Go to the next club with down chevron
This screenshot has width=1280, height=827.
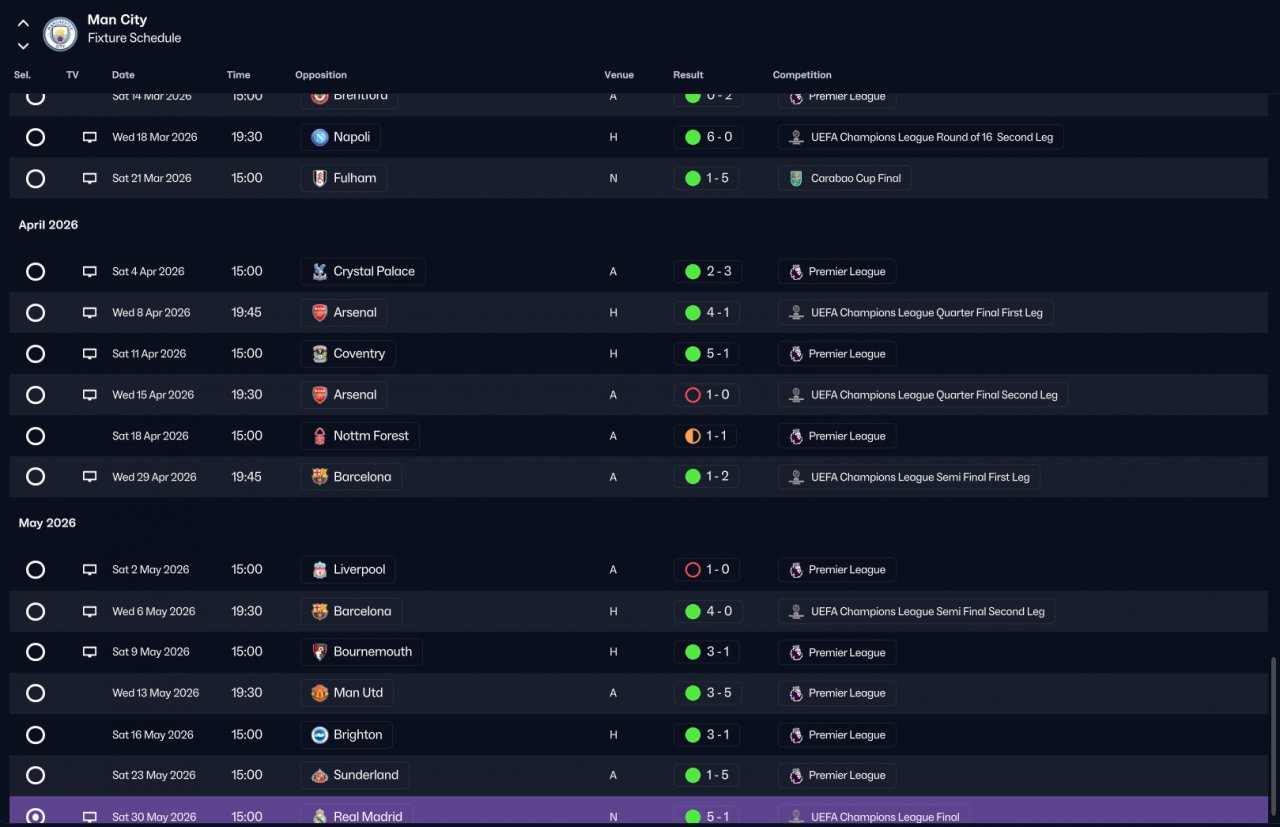click(23, 46)
